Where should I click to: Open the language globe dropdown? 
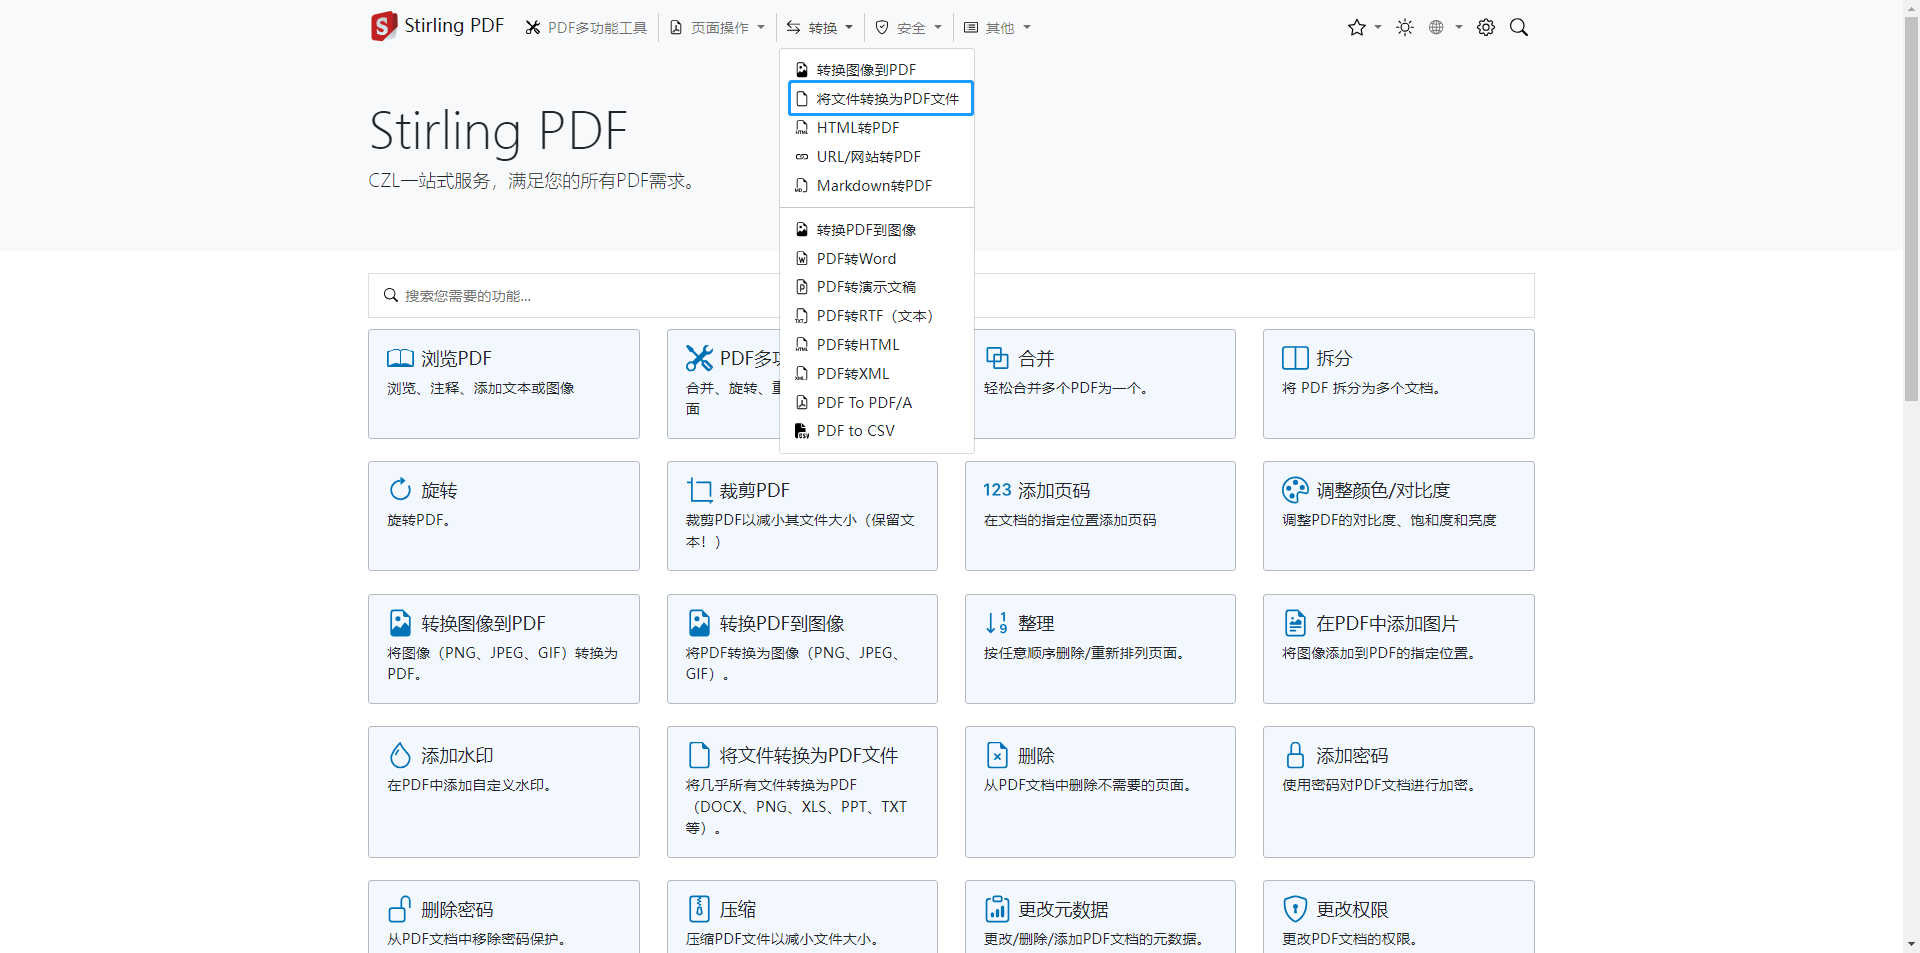(x=1445, y=28)
